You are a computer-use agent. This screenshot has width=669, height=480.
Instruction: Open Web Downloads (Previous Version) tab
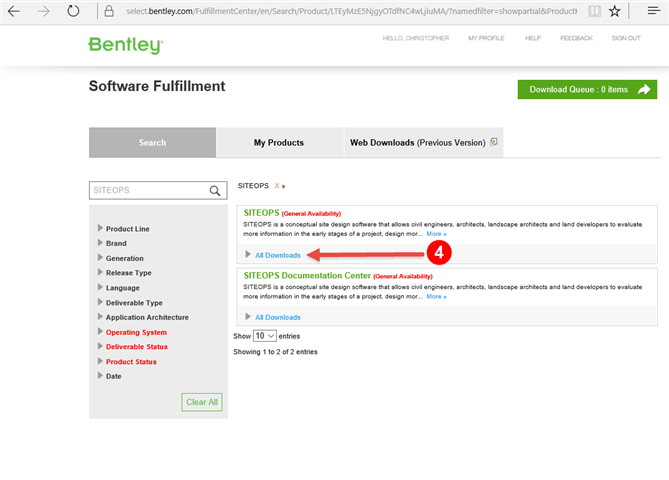pos(423,143)
